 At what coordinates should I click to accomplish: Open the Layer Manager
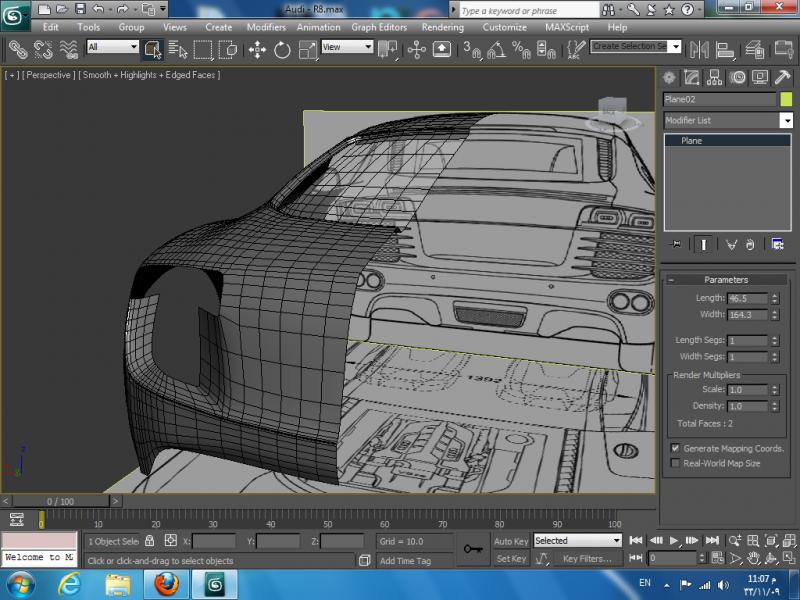pyautogui.click(x=754, y=49)
